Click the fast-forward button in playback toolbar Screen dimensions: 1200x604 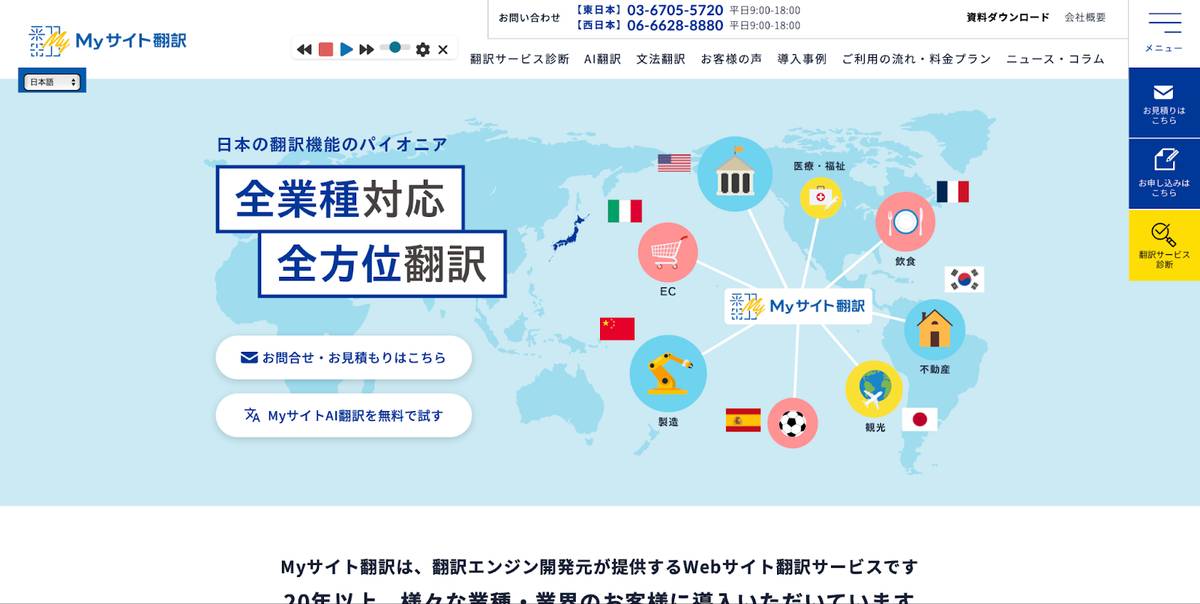tap(367, 49)
